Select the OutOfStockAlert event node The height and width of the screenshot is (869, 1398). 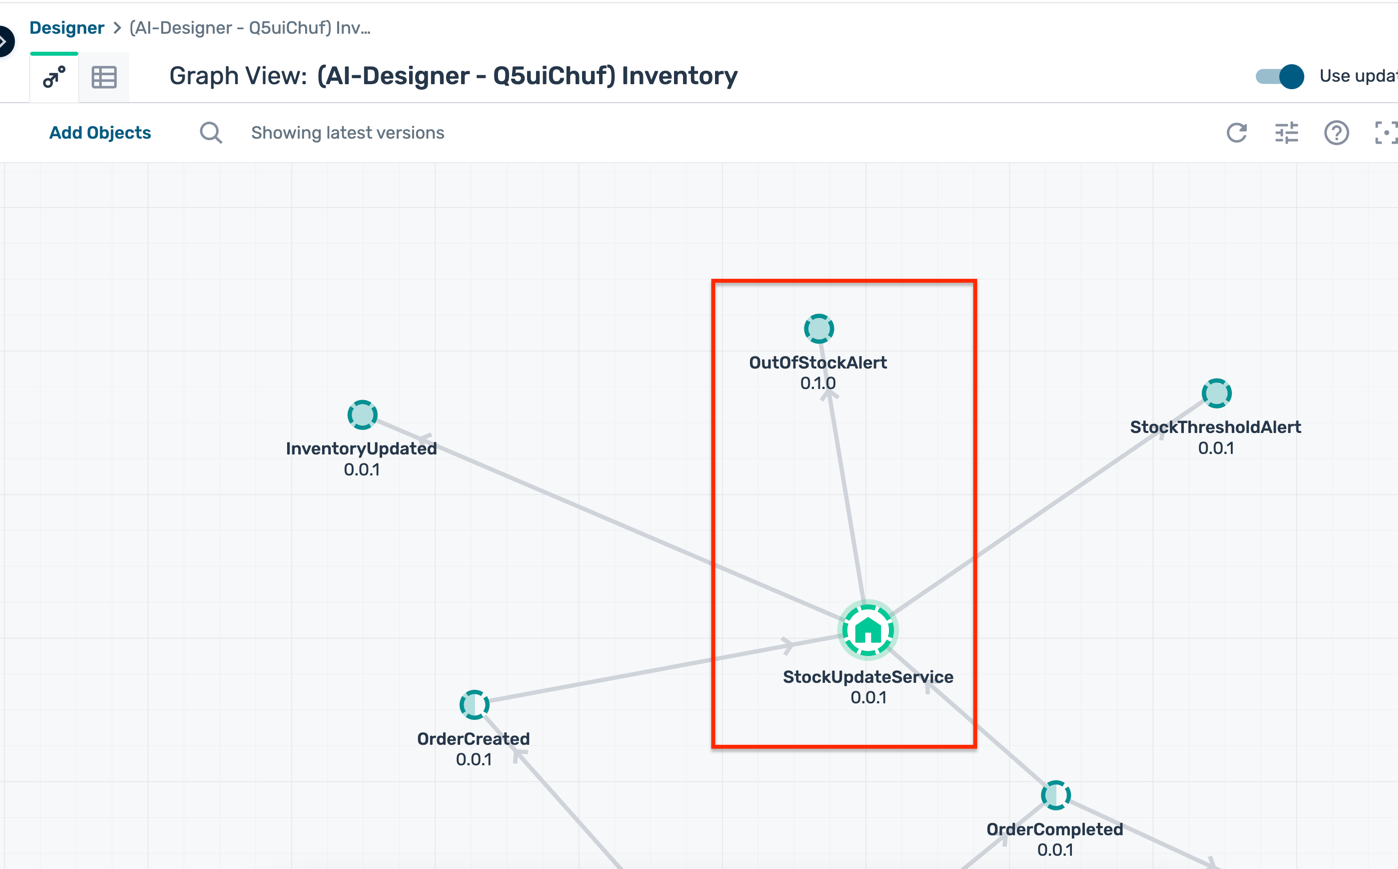[819, 328]
